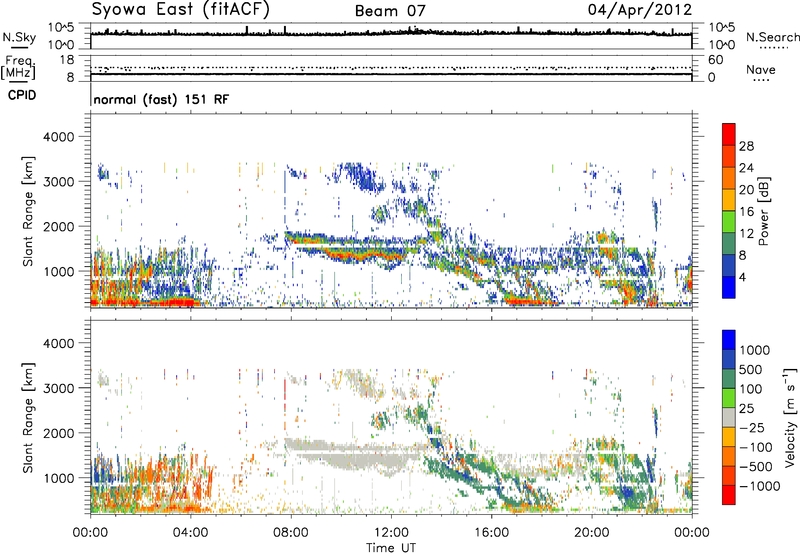Screen dimensions: 800x554
Task: Click the 'normal (fast) 151 RF' mode text
Action: (x=161, y=99)
